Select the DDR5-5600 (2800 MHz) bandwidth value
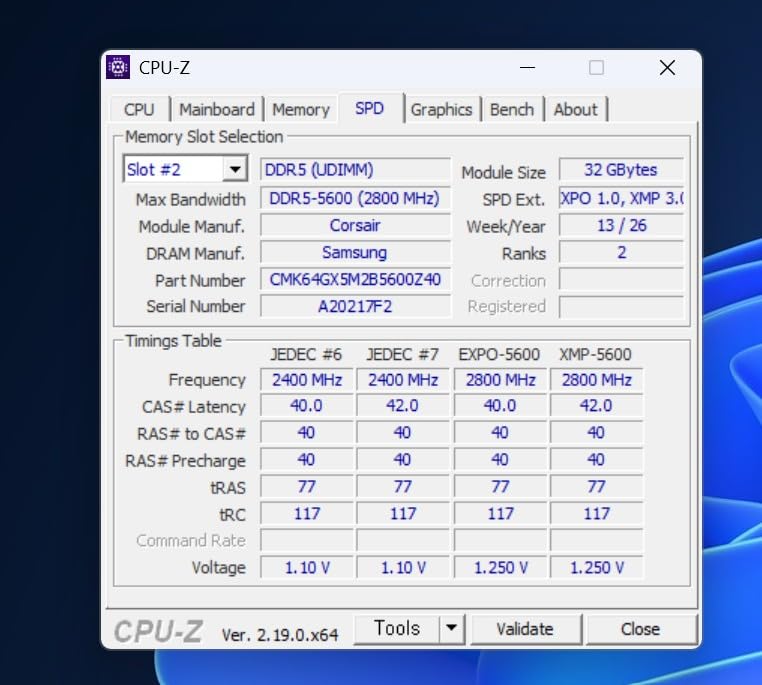 pyautogui.click(x=355, y=198)
